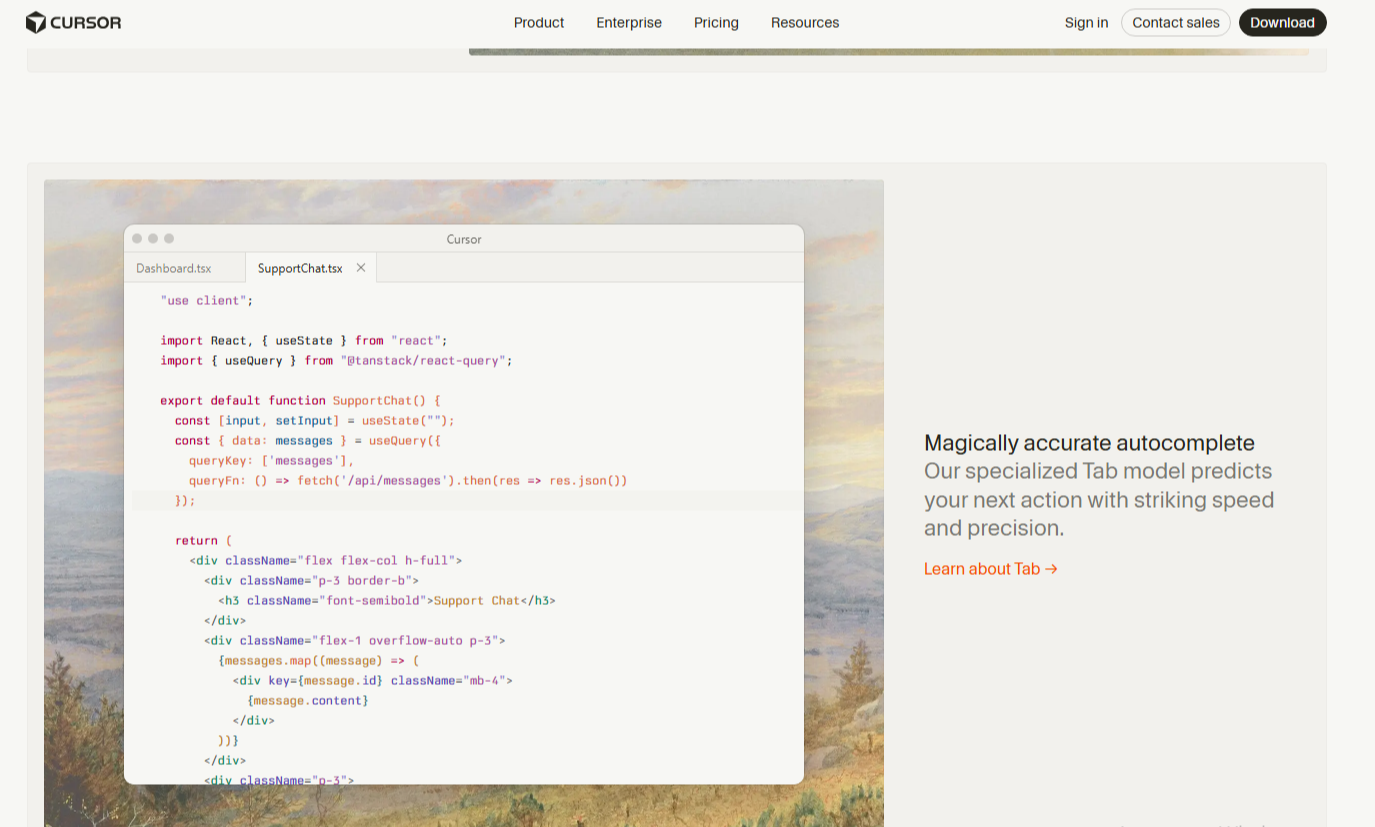The image size is (1375, 827).
Task: Click the Sign in link
Action: click(1086, 22)
